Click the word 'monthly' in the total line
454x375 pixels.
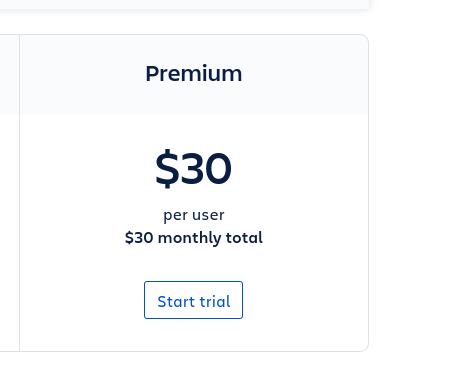point(189,238)
